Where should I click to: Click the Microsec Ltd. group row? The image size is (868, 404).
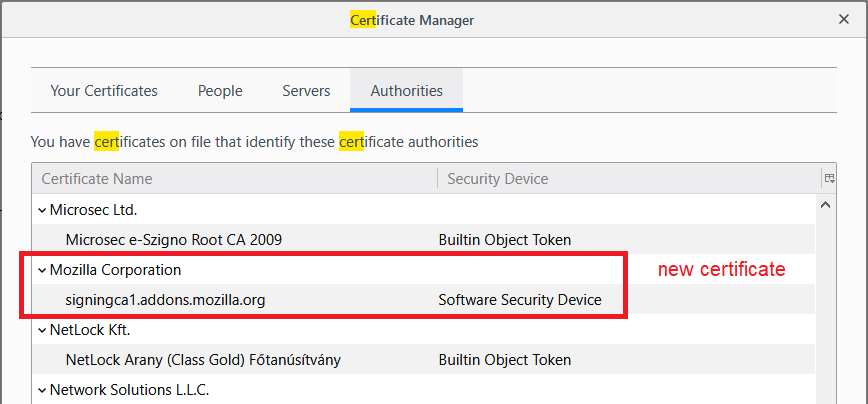93,210
